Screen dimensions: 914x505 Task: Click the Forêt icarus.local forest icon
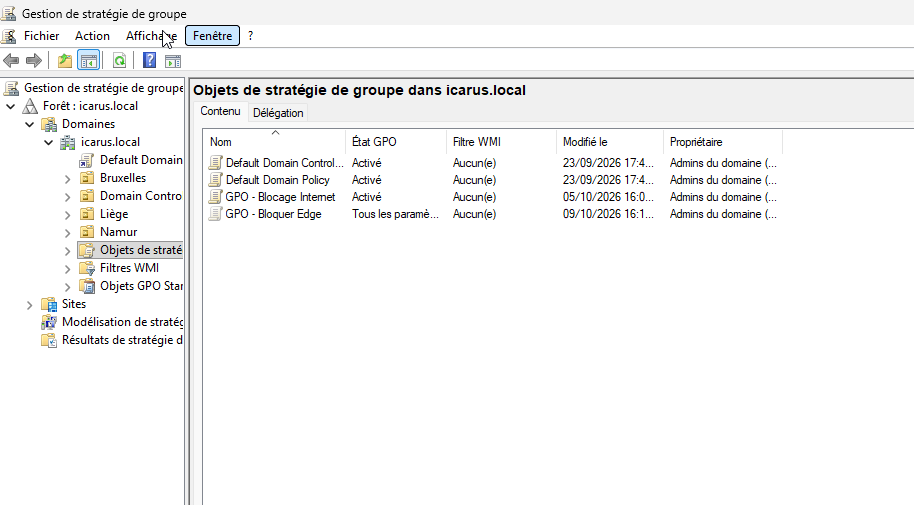[30, 106]
